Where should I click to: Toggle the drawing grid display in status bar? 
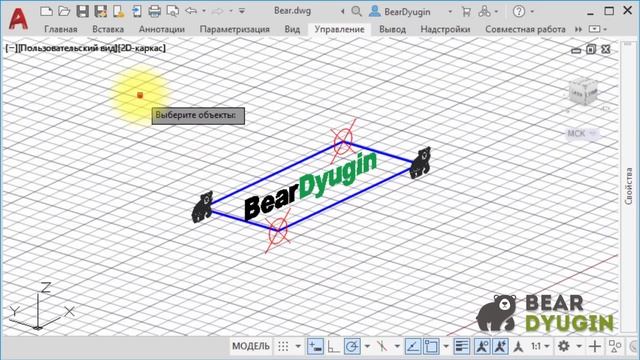(x=283, y=346)
